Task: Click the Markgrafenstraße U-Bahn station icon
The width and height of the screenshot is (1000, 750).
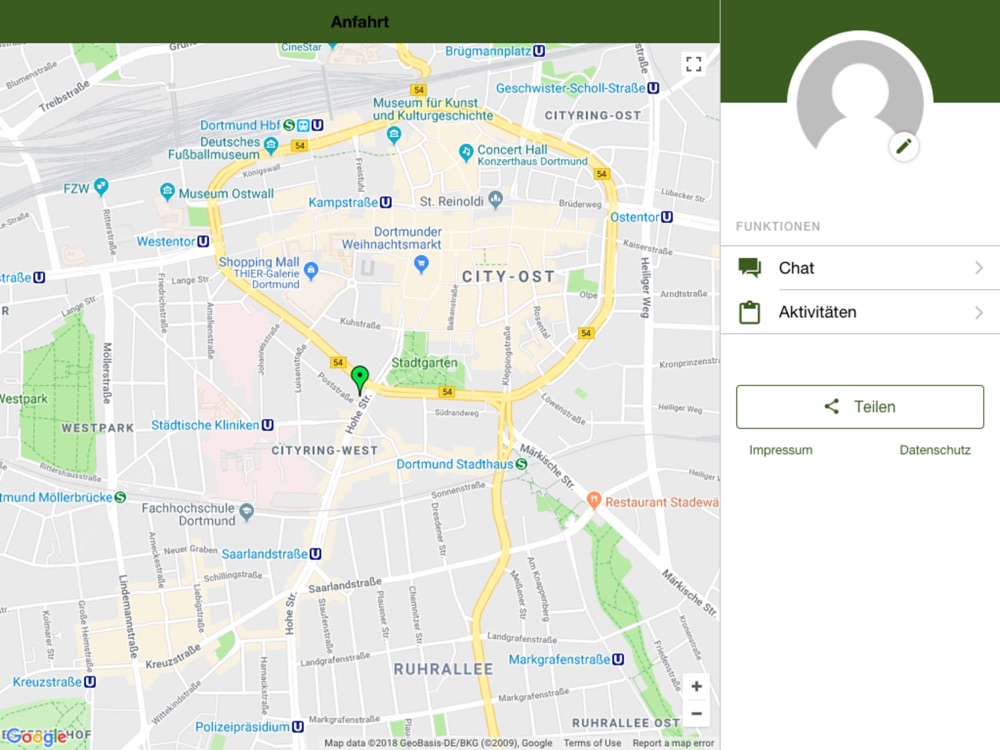Action: (x=619, y=659)
